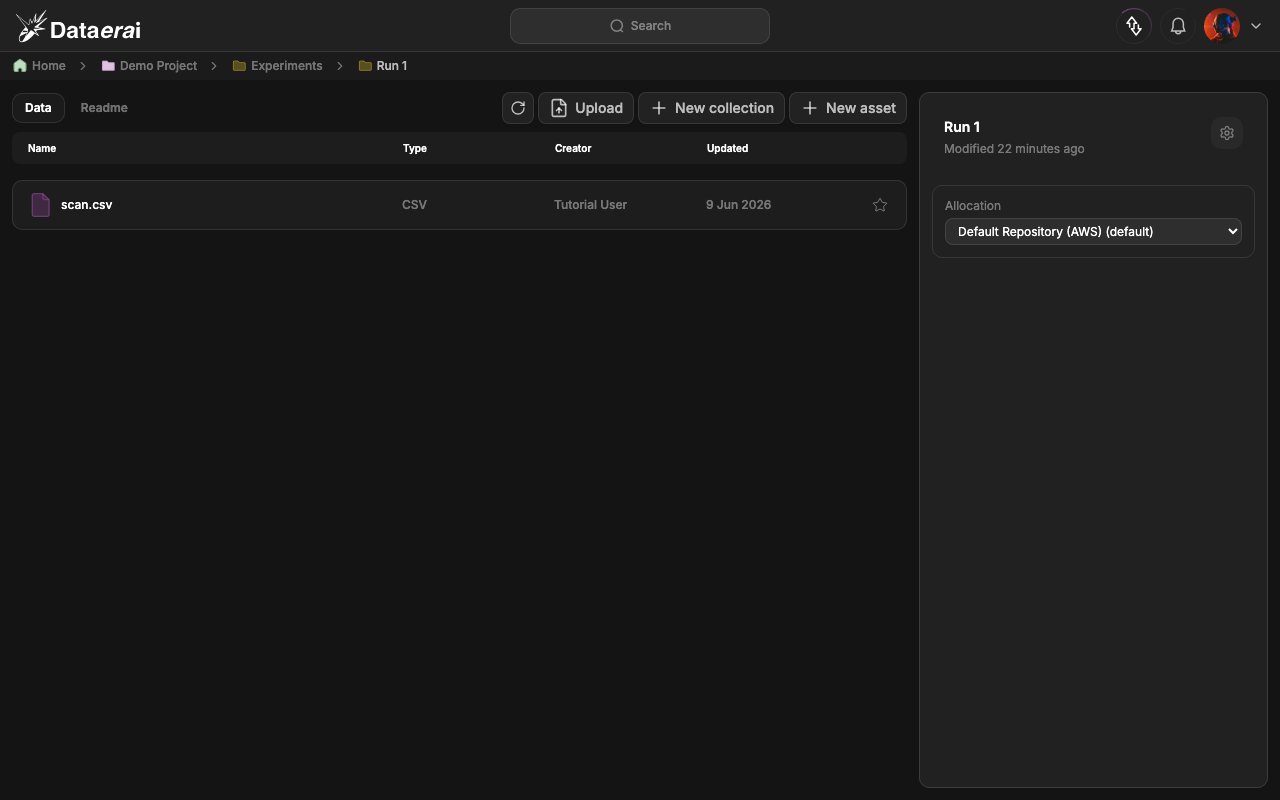Click Modified 22 minutes ago text
1280x800 pixels.
[1014, 149]
